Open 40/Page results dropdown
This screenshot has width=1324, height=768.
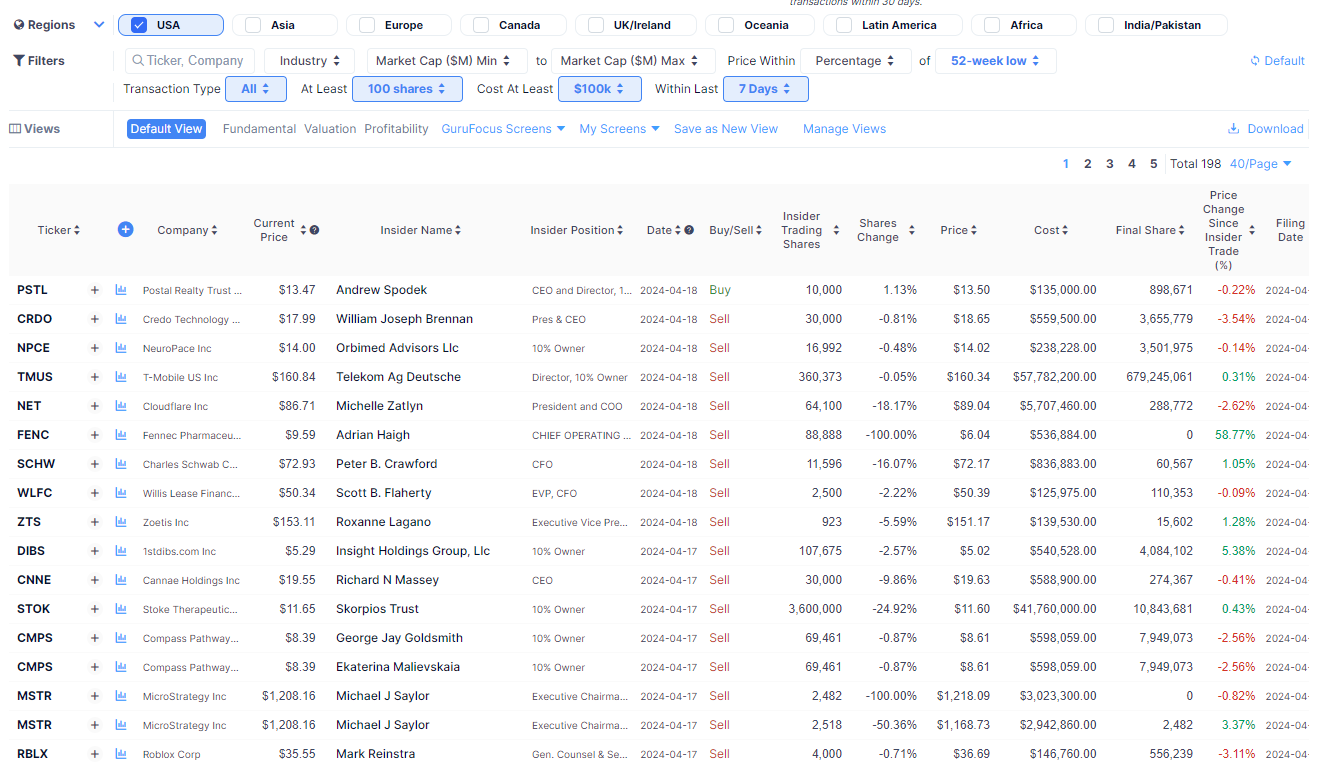pos(1260,164)
